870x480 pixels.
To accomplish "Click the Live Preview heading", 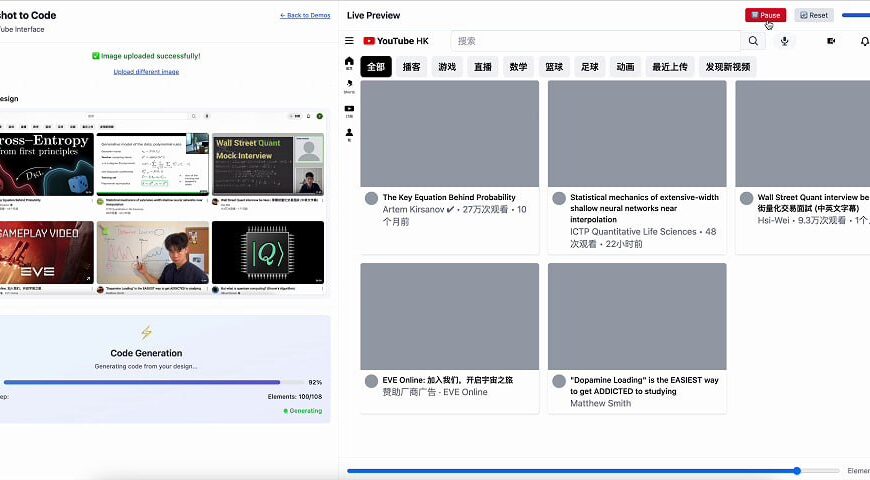I will pos(373,15).
